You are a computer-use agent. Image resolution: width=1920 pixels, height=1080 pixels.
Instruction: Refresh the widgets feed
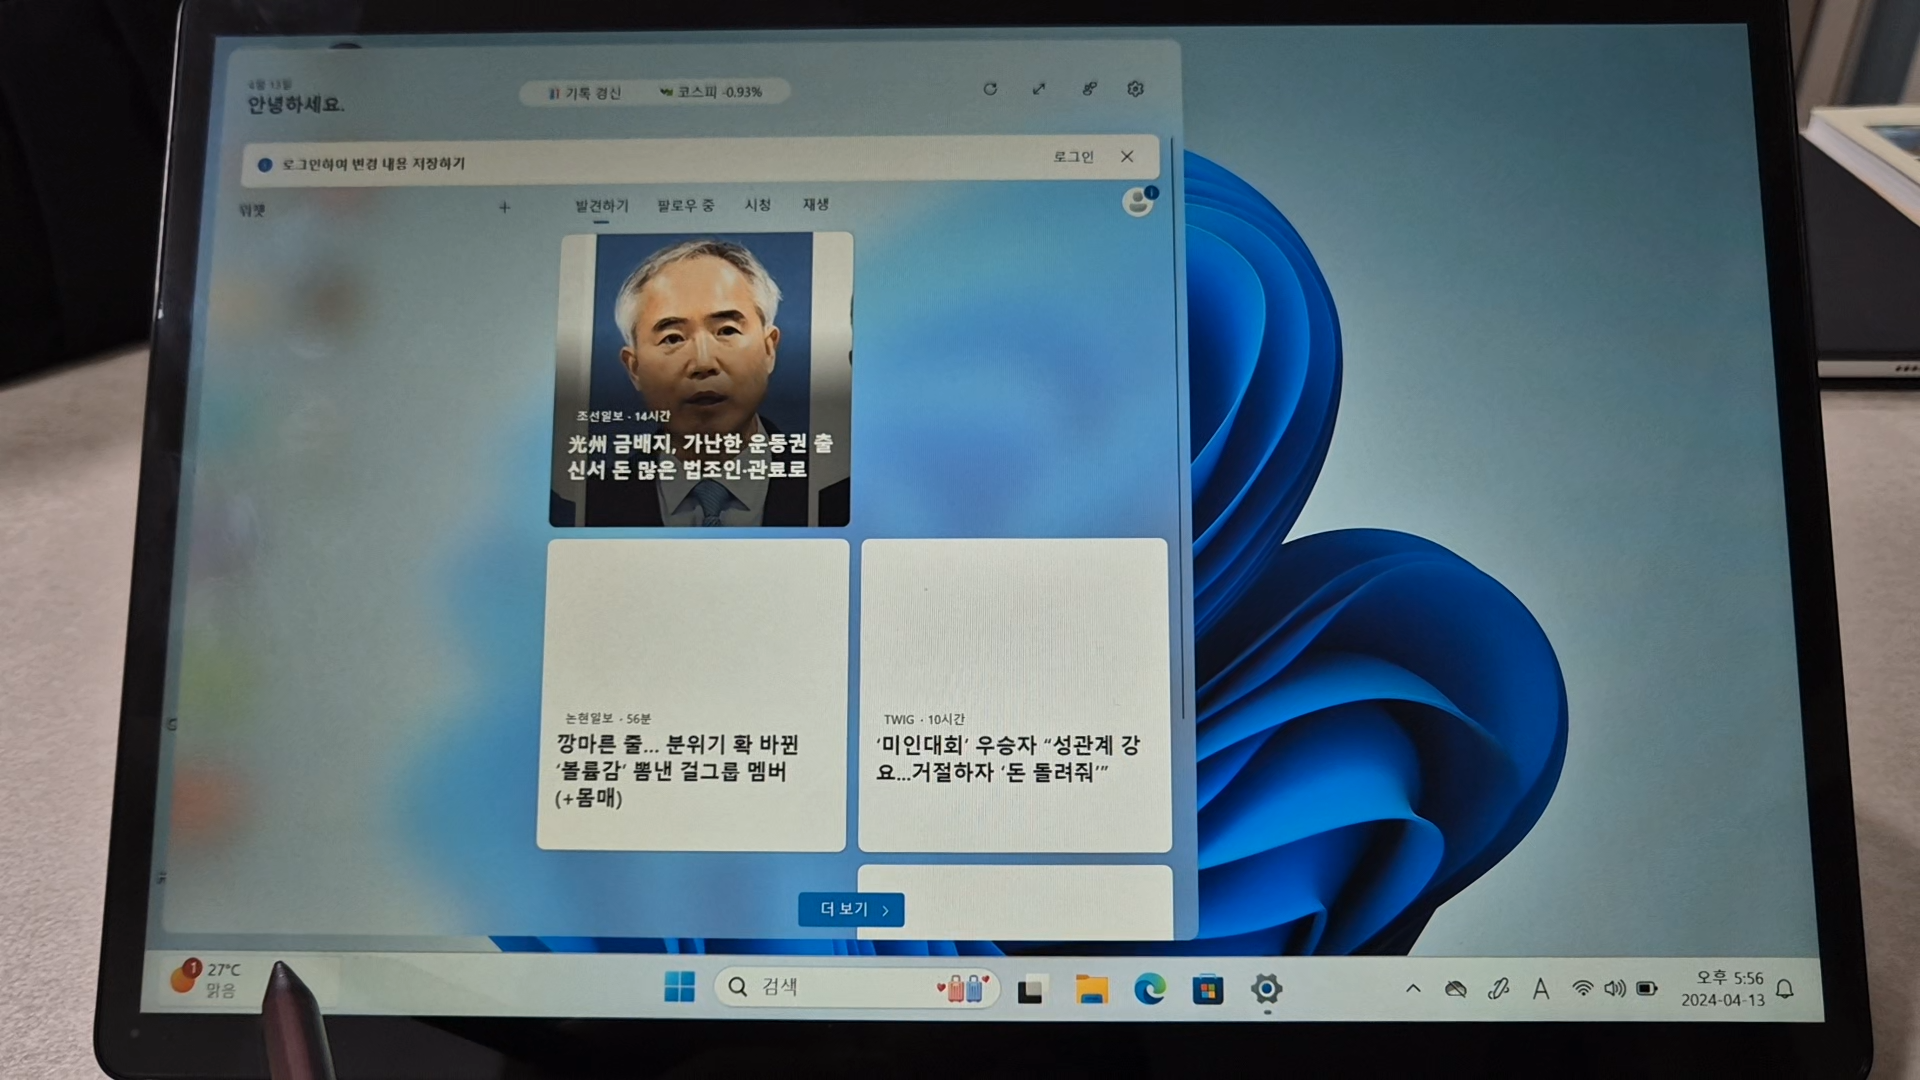coord(990,89)
